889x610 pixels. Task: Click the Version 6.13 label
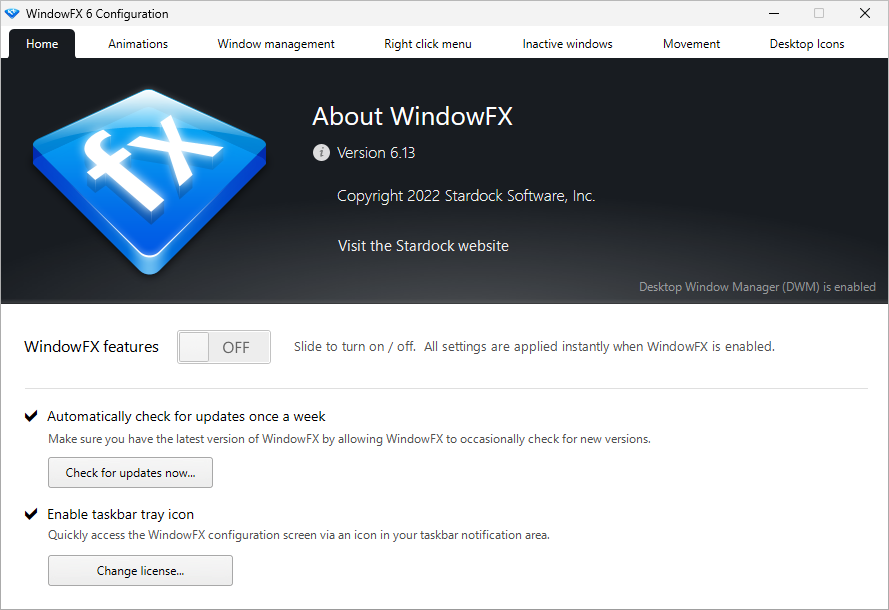point(377,152)
